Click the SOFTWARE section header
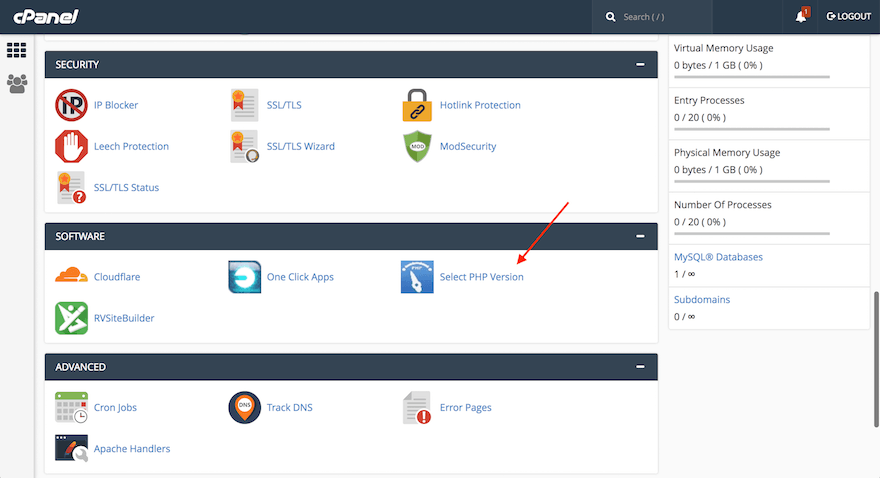 pos(351,236)
